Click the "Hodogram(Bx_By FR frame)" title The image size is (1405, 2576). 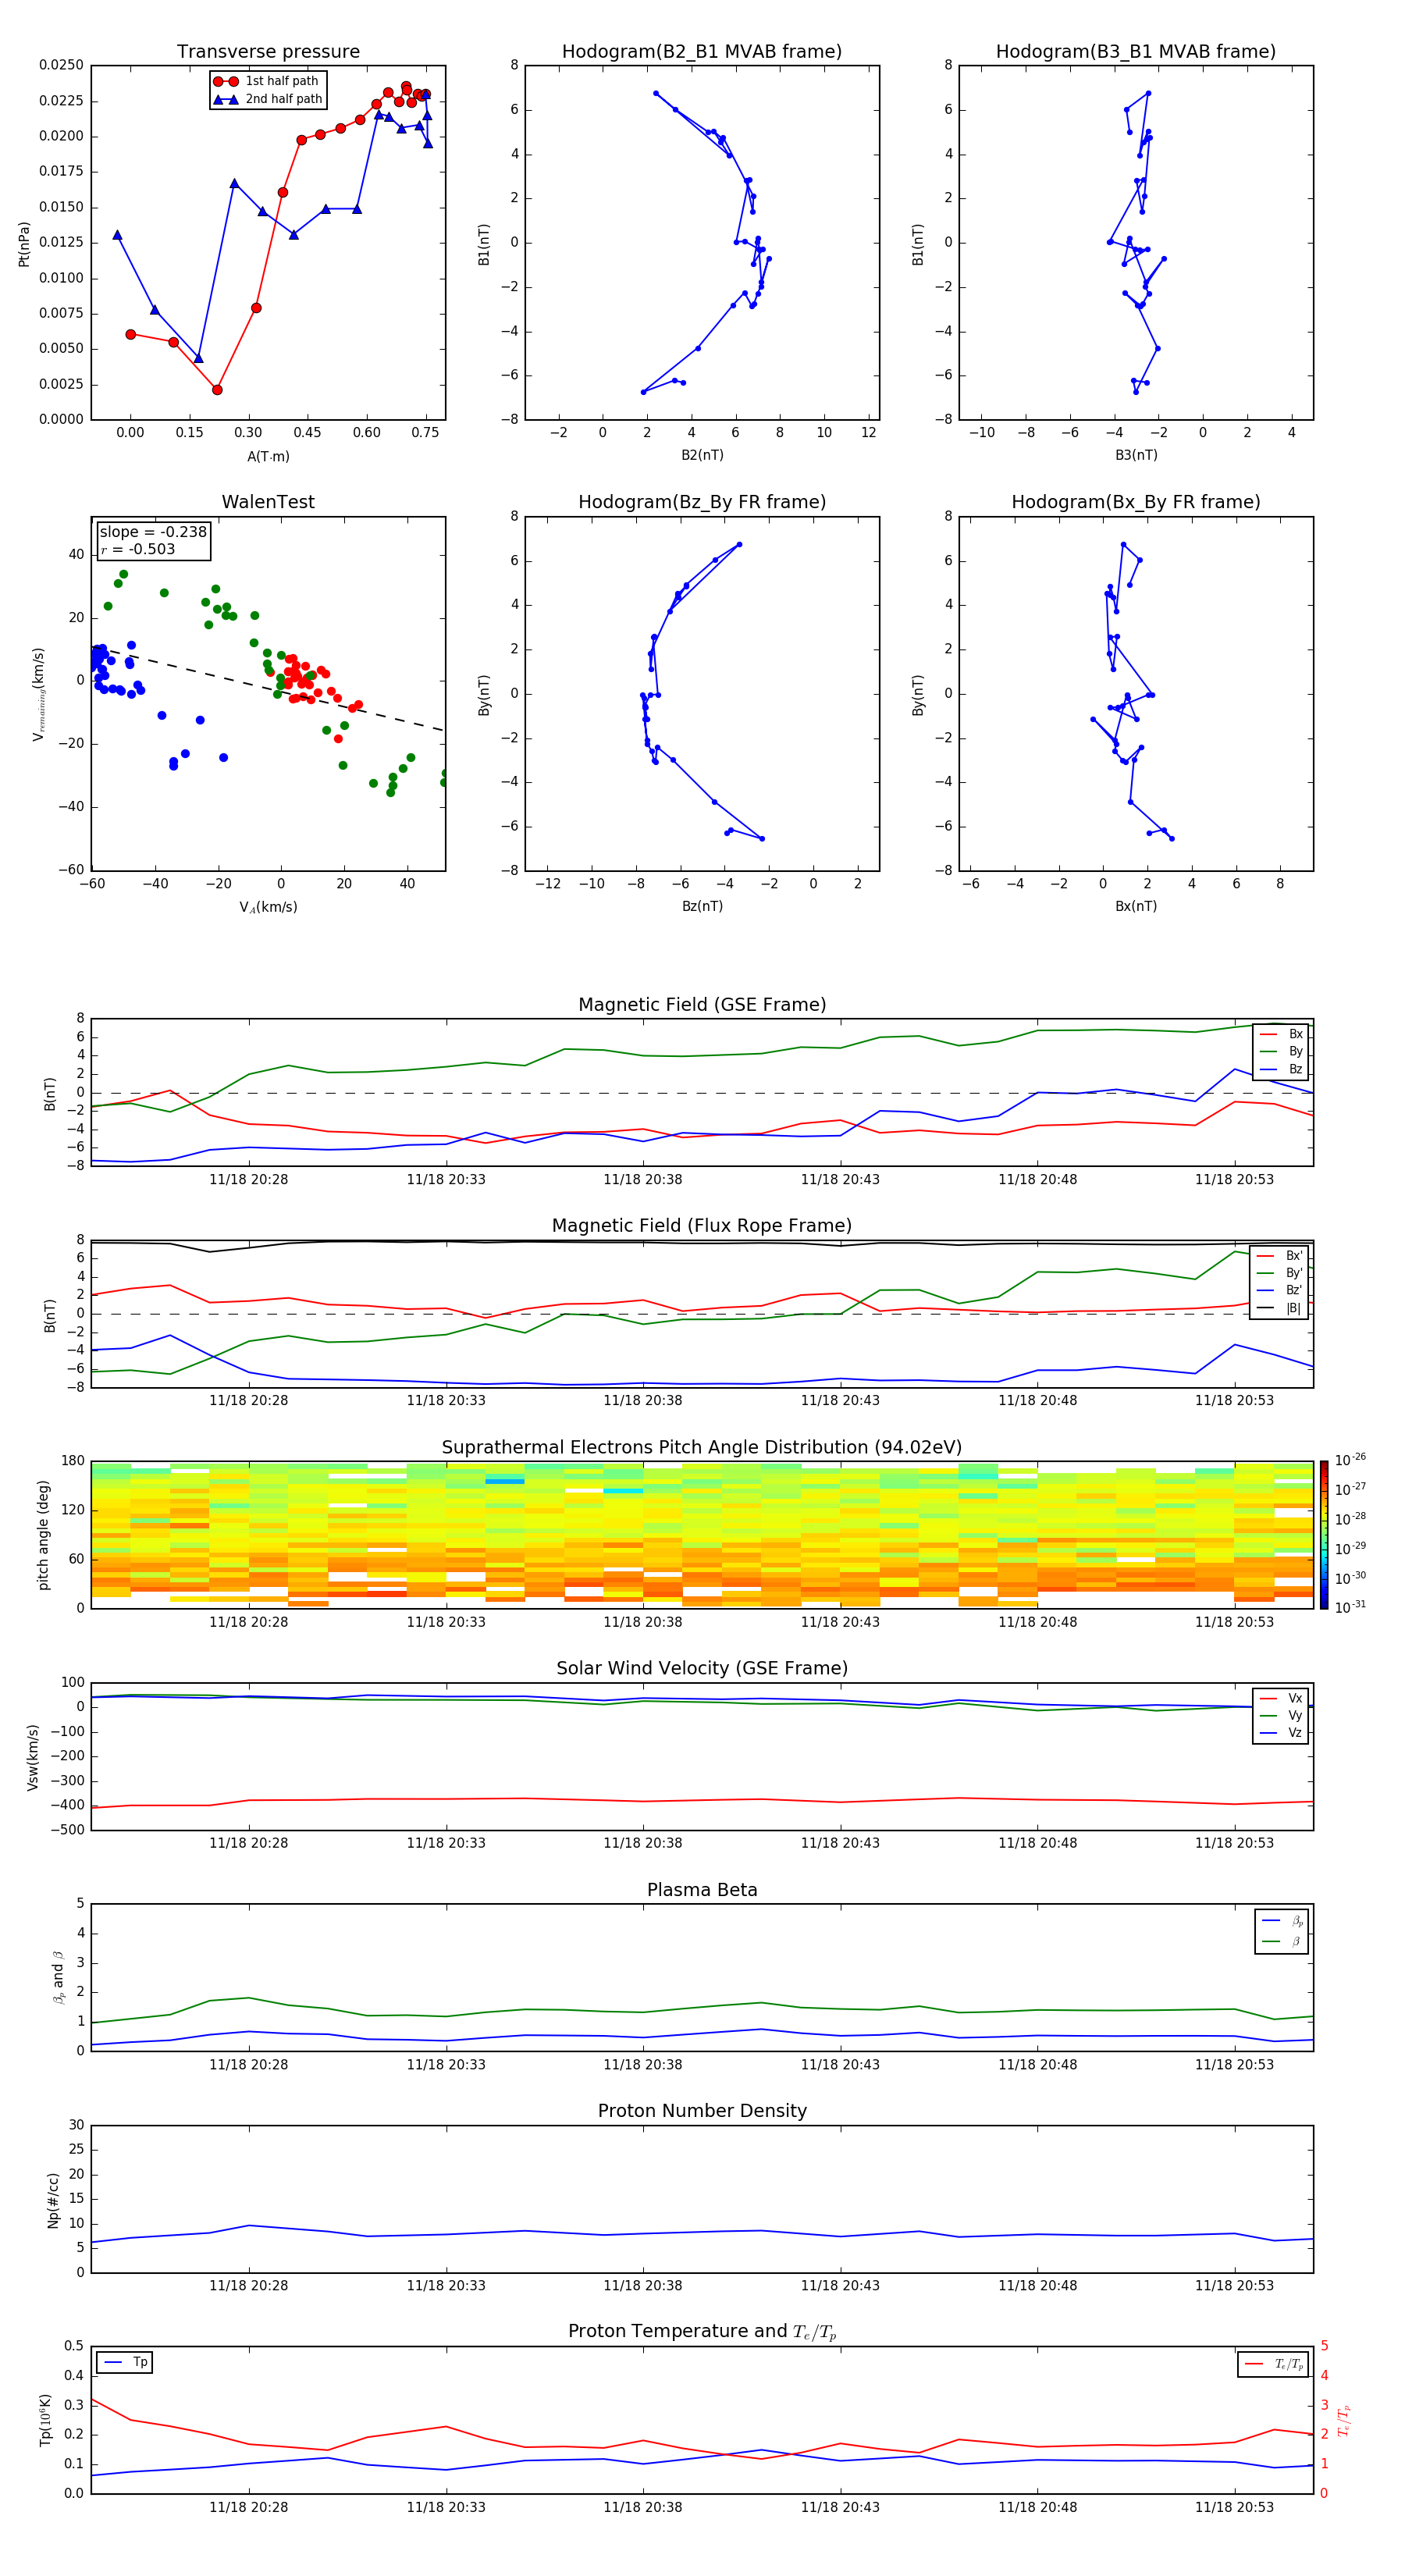pos(1136,502)
